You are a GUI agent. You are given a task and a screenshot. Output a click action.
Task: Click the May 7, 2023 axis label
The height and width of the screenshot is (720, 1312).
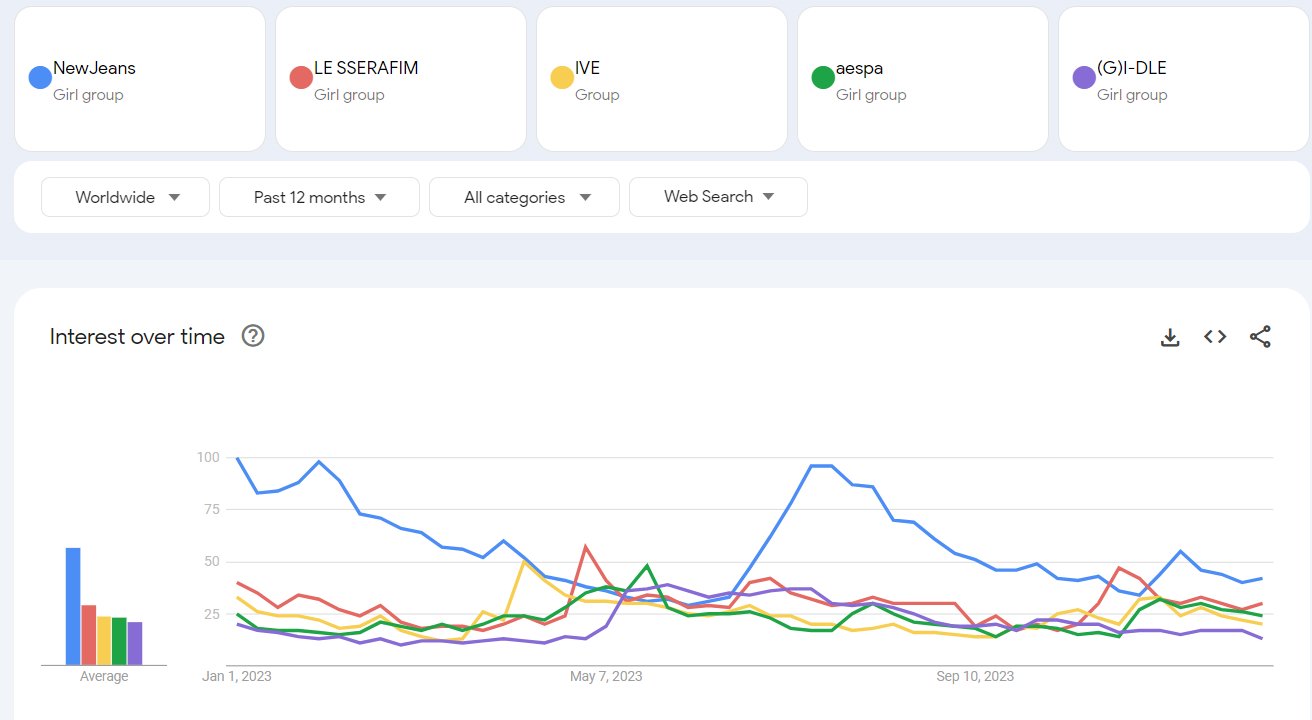[606, 677]
